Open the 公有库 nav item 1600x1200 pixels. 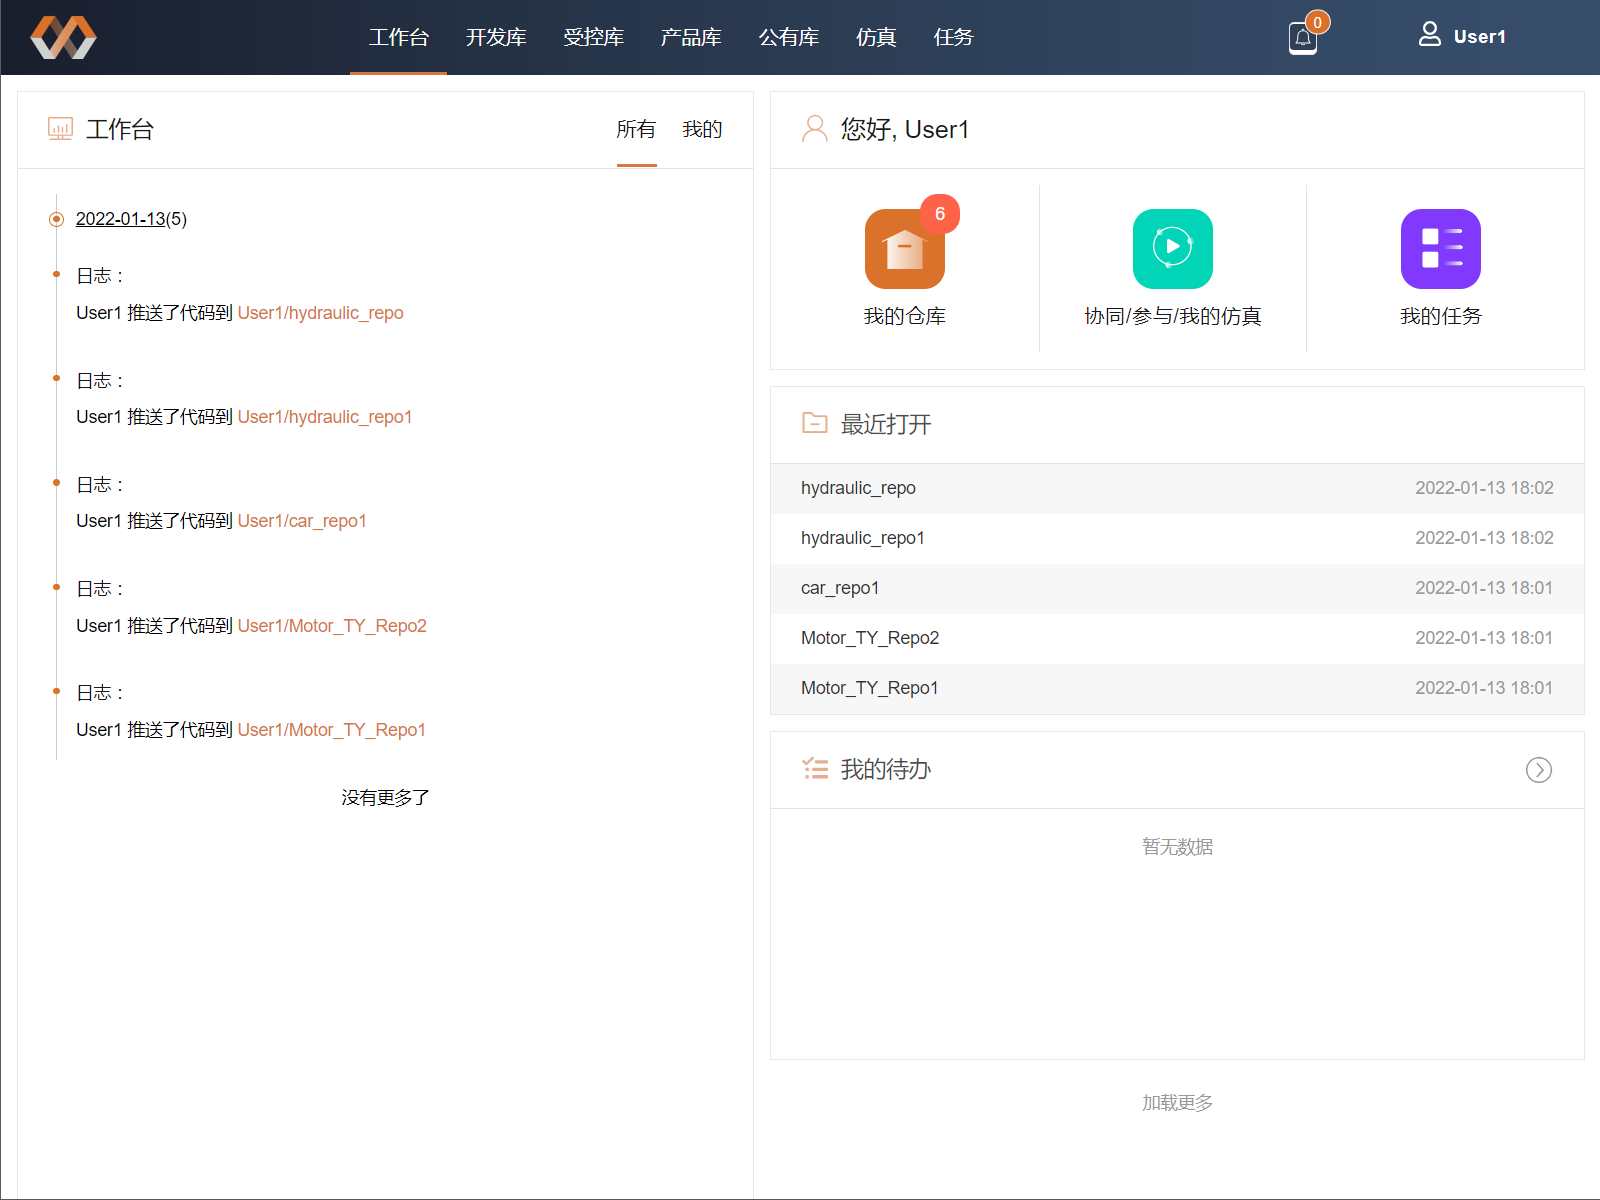[x=788, y=37]
